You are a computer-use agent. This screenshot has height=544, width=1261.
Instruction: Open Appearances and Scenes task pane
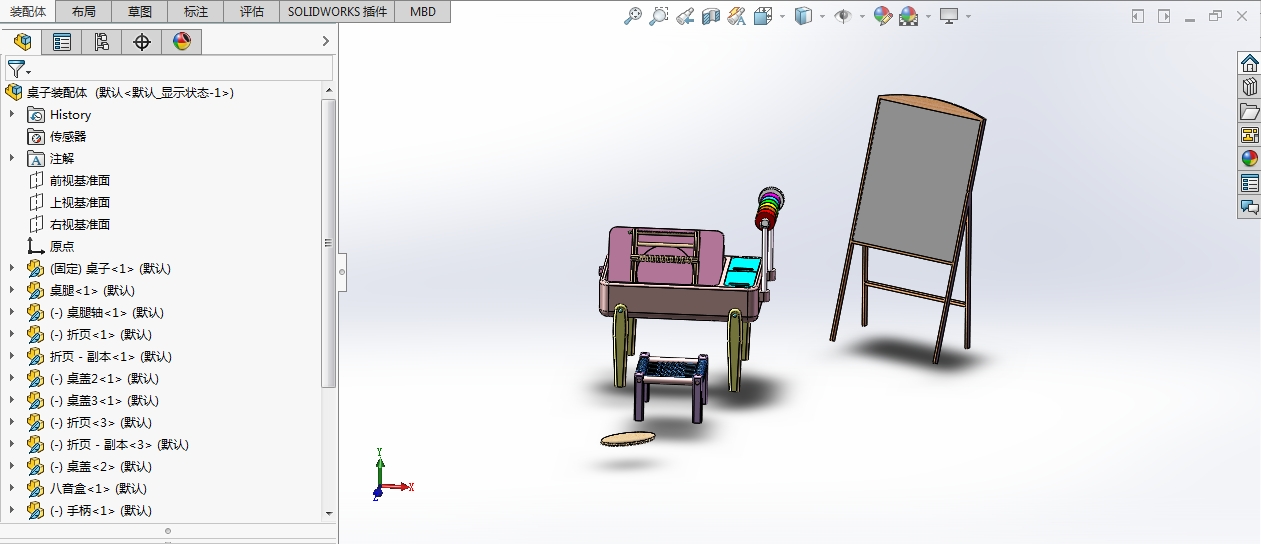pos(1250,159)
